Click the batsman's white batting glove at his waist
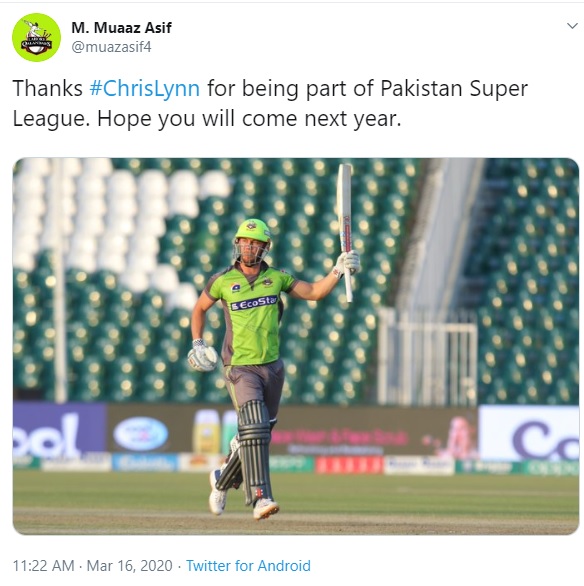 (202, 355)
